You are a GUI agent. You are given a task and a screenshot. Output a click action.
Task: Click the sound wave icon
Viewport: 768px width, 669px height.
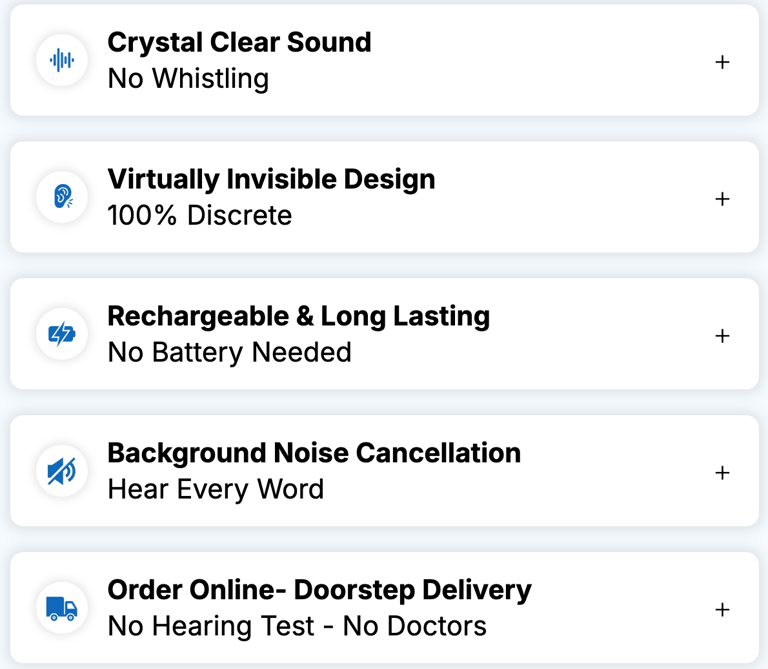[62, 61]
